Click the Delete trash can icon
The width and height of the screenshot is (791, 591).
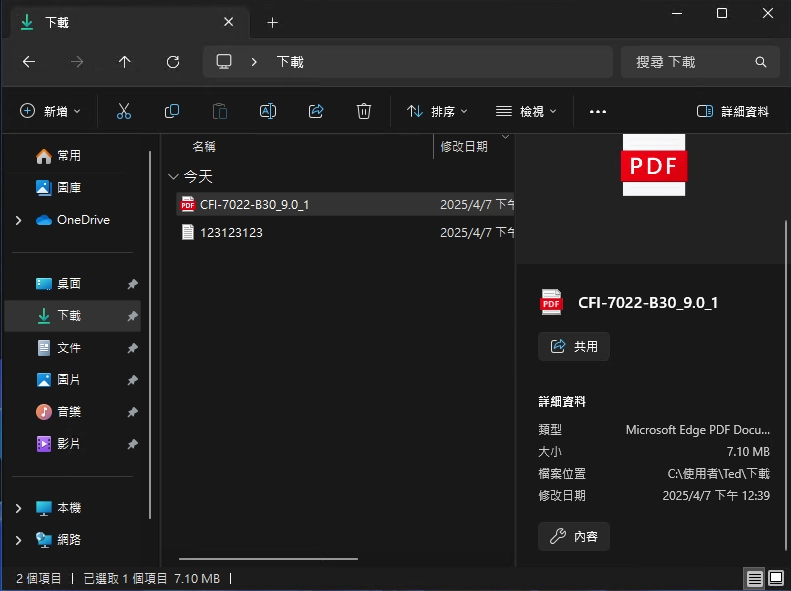364,111
